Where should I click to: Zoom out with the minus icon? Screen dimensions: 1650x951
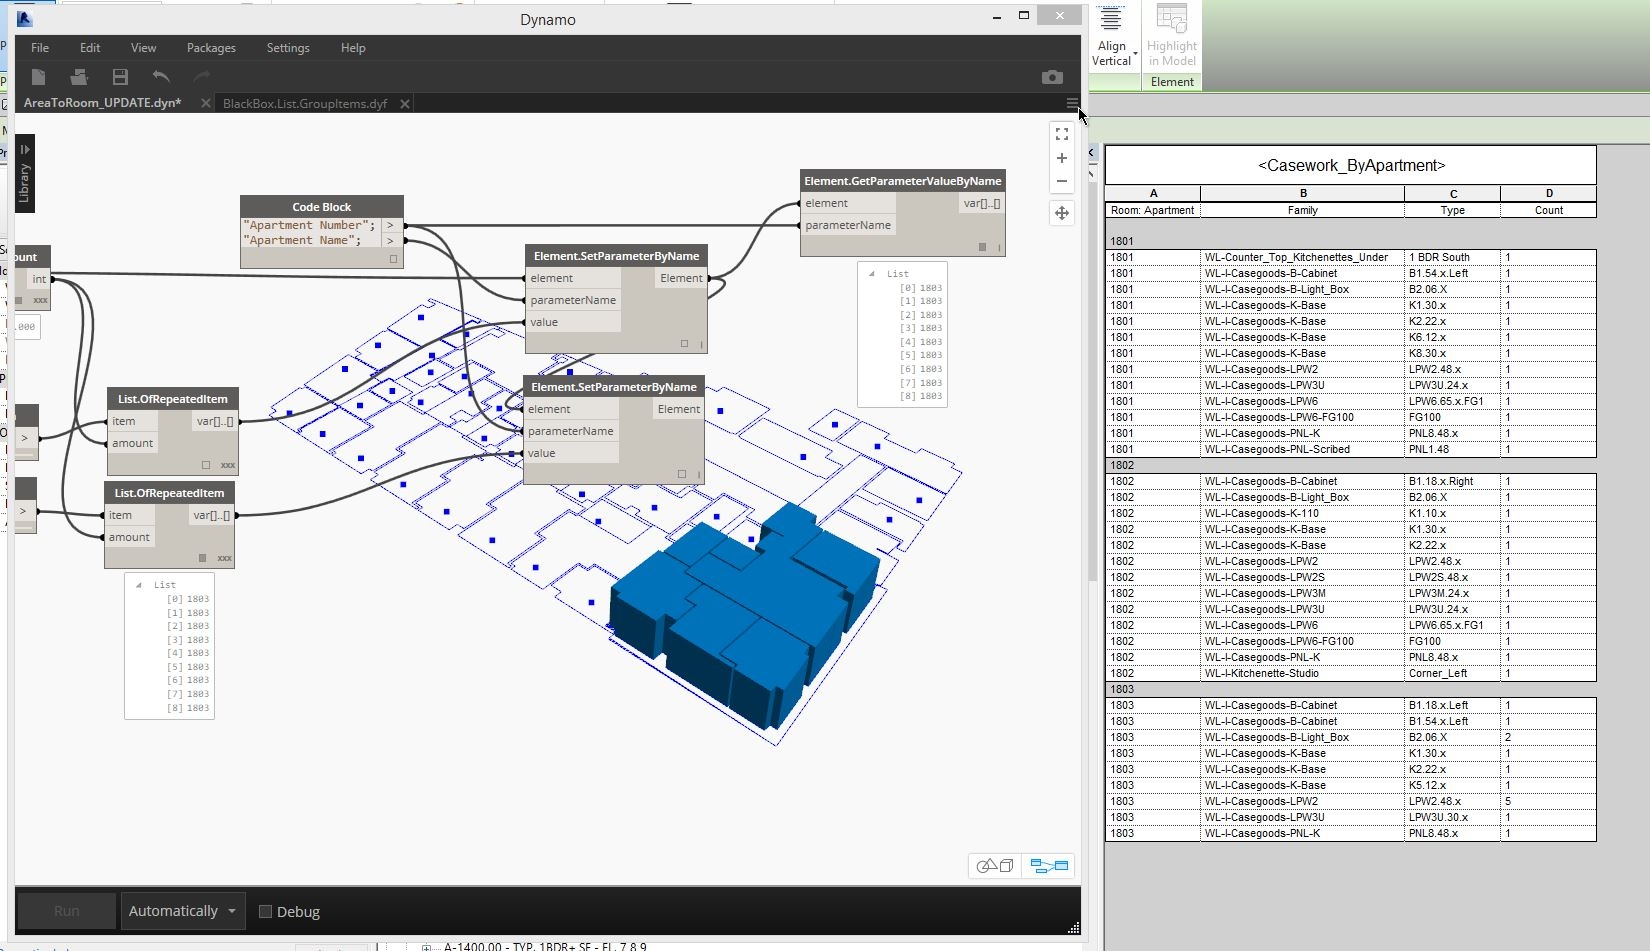coord(1062,181)
